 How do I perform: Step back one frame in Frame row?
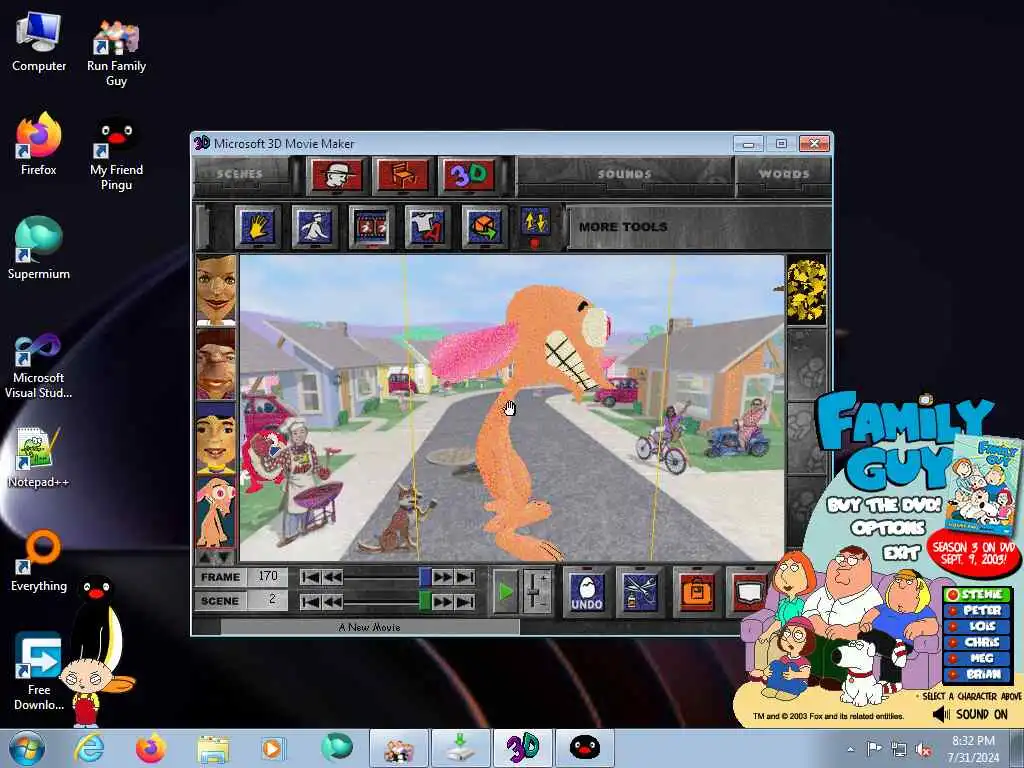(332, 577)
